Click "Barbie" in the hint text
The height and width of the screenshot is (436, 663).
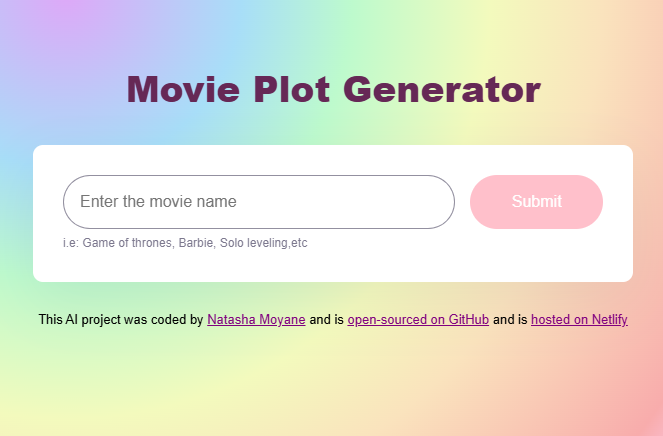[195, 243]
